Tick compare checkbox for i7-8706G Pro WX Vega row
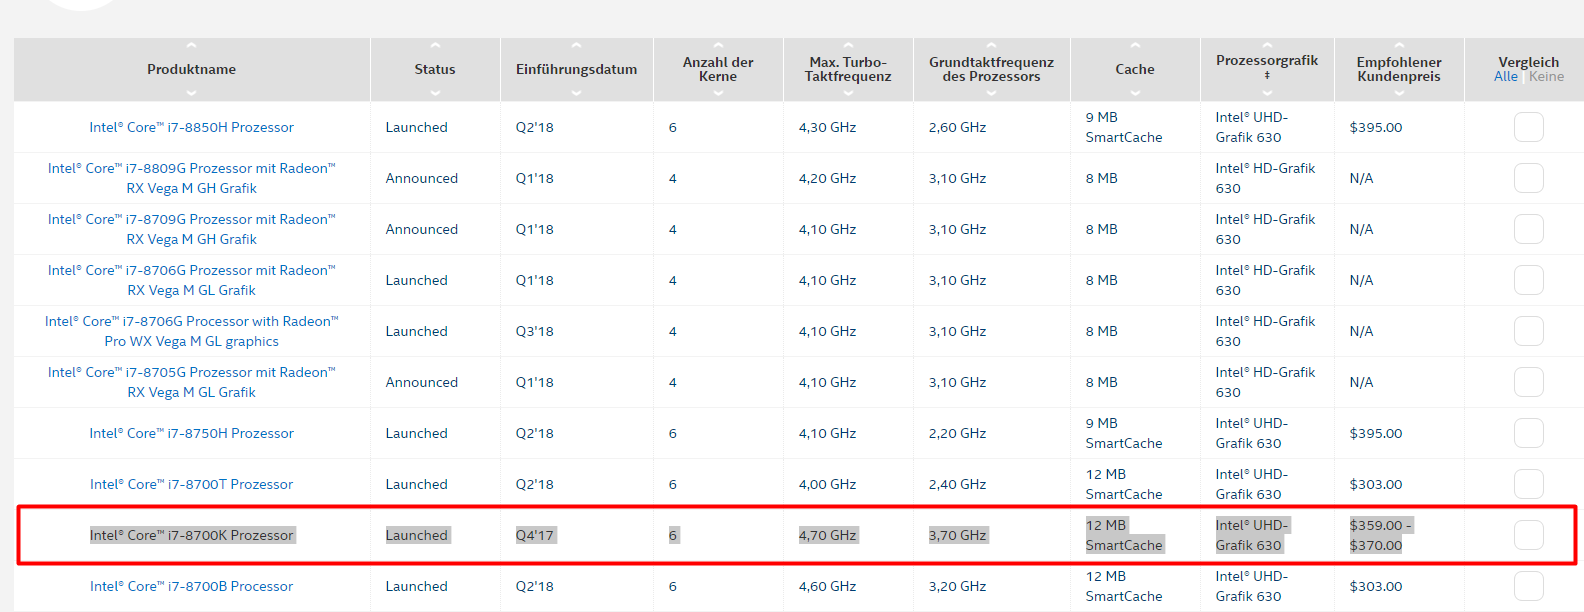The image size is (1584, 612). [1528, 331]
